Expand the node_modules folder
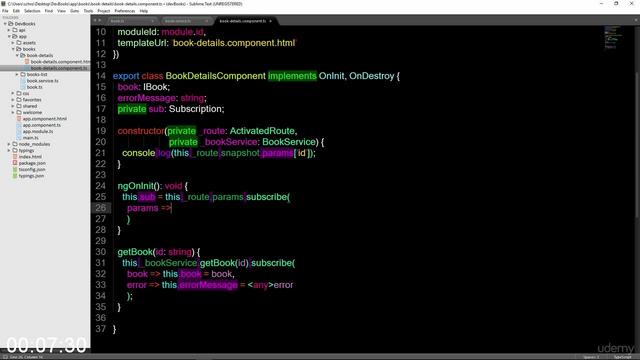 (x=9, y=144)
